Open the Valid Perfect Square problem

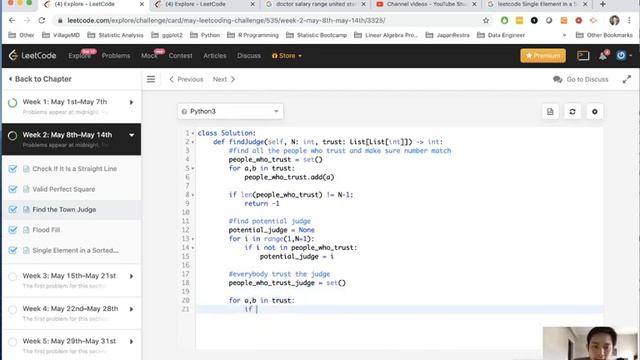64,189
